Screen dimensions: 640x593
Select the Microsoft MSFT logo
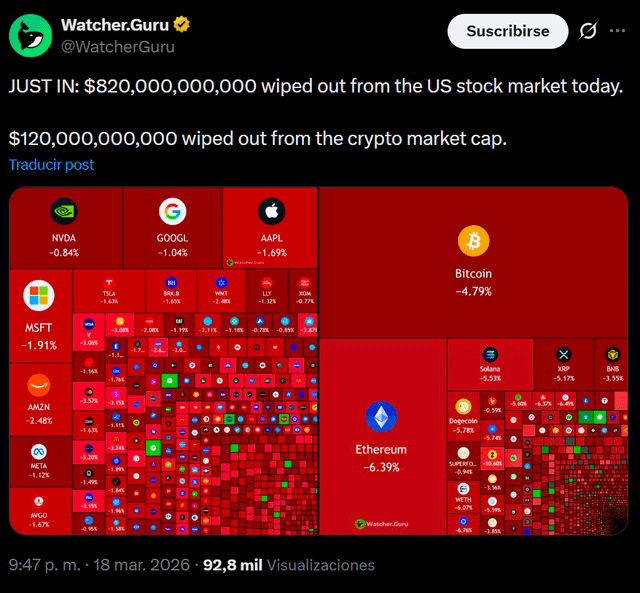point(39,296)
